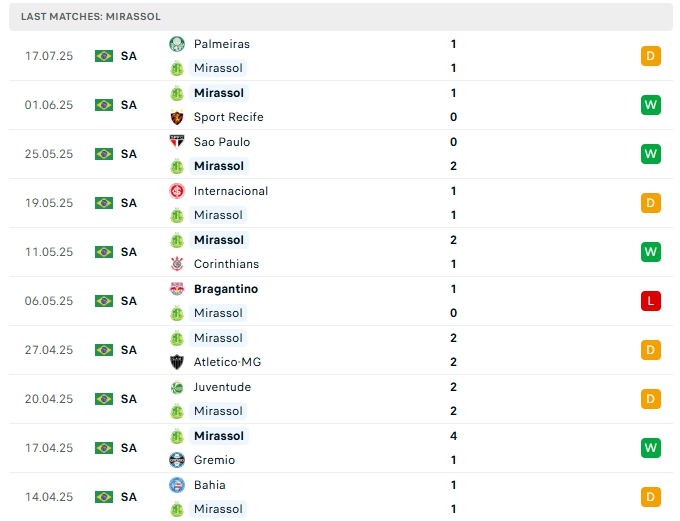The width and height of the screenshot is (680, 521).
Task: Click the Juventude club crest icon
Action: (x=177, y=387)
